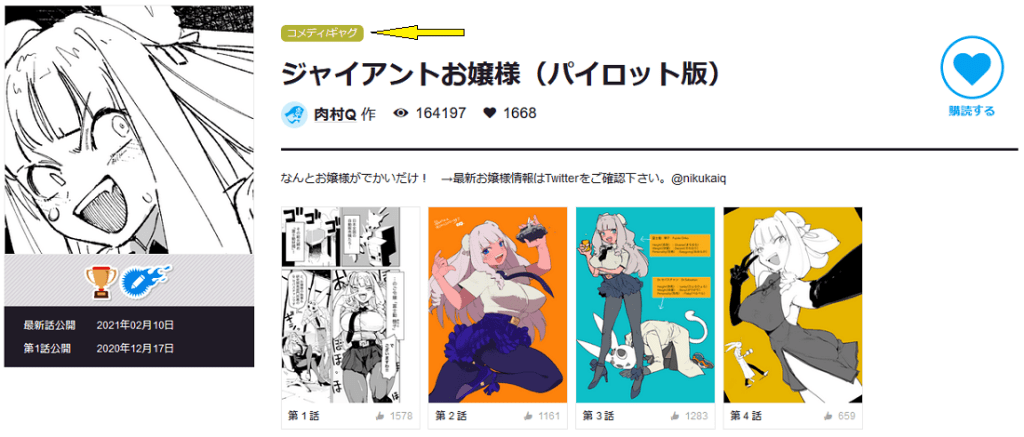Click the author avatar icon next to 肉村Q
This screenshot has width=1024, height=437.
pyautogui.click(x=294, y=114)
